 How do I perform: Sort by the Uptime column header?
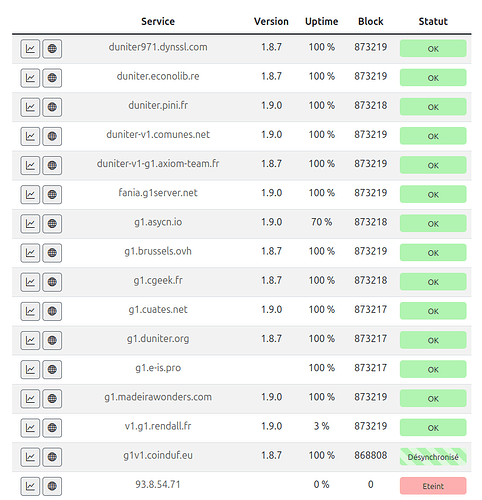321,21
